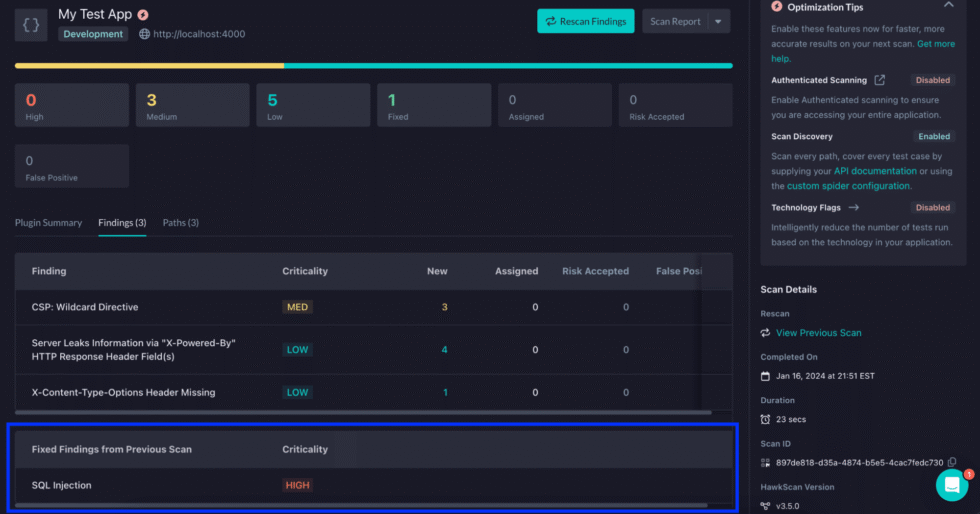
Task: Open the API documentation link
Action: coord(875,171)
